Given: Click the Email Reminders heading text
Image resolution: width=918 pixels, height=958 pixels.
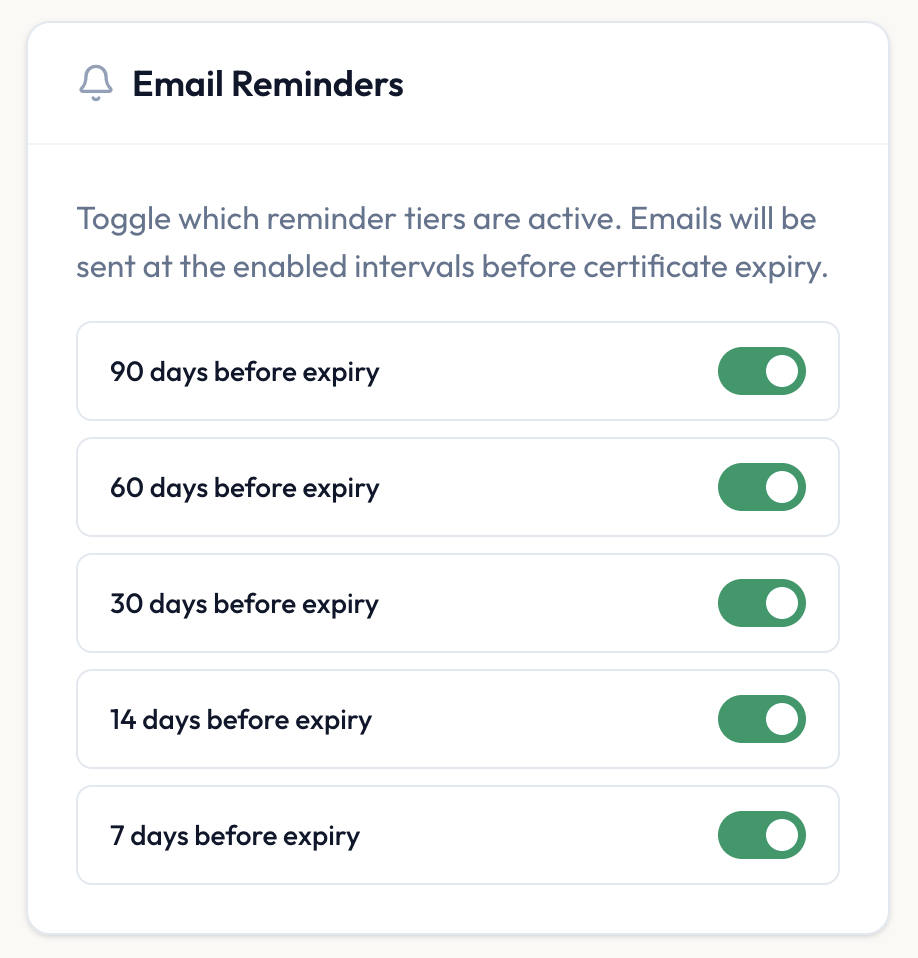Looking at the screenshot, I should [268, 84].
